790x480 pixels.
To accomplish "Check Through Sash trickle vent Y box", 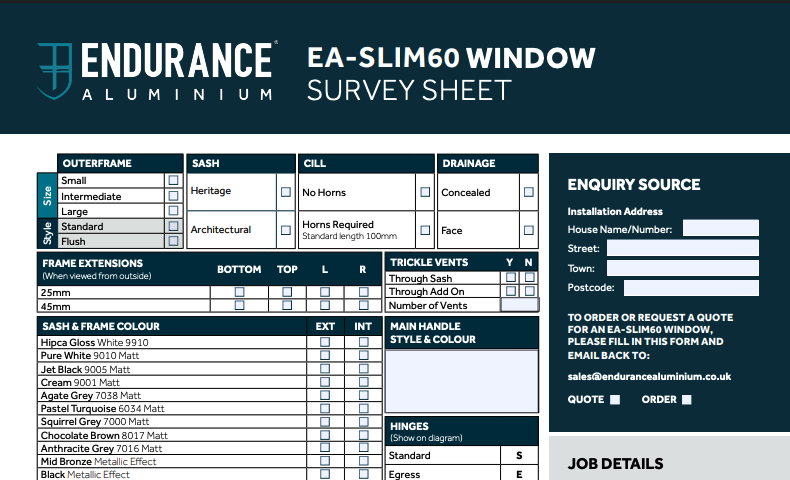I will [511, 278].
